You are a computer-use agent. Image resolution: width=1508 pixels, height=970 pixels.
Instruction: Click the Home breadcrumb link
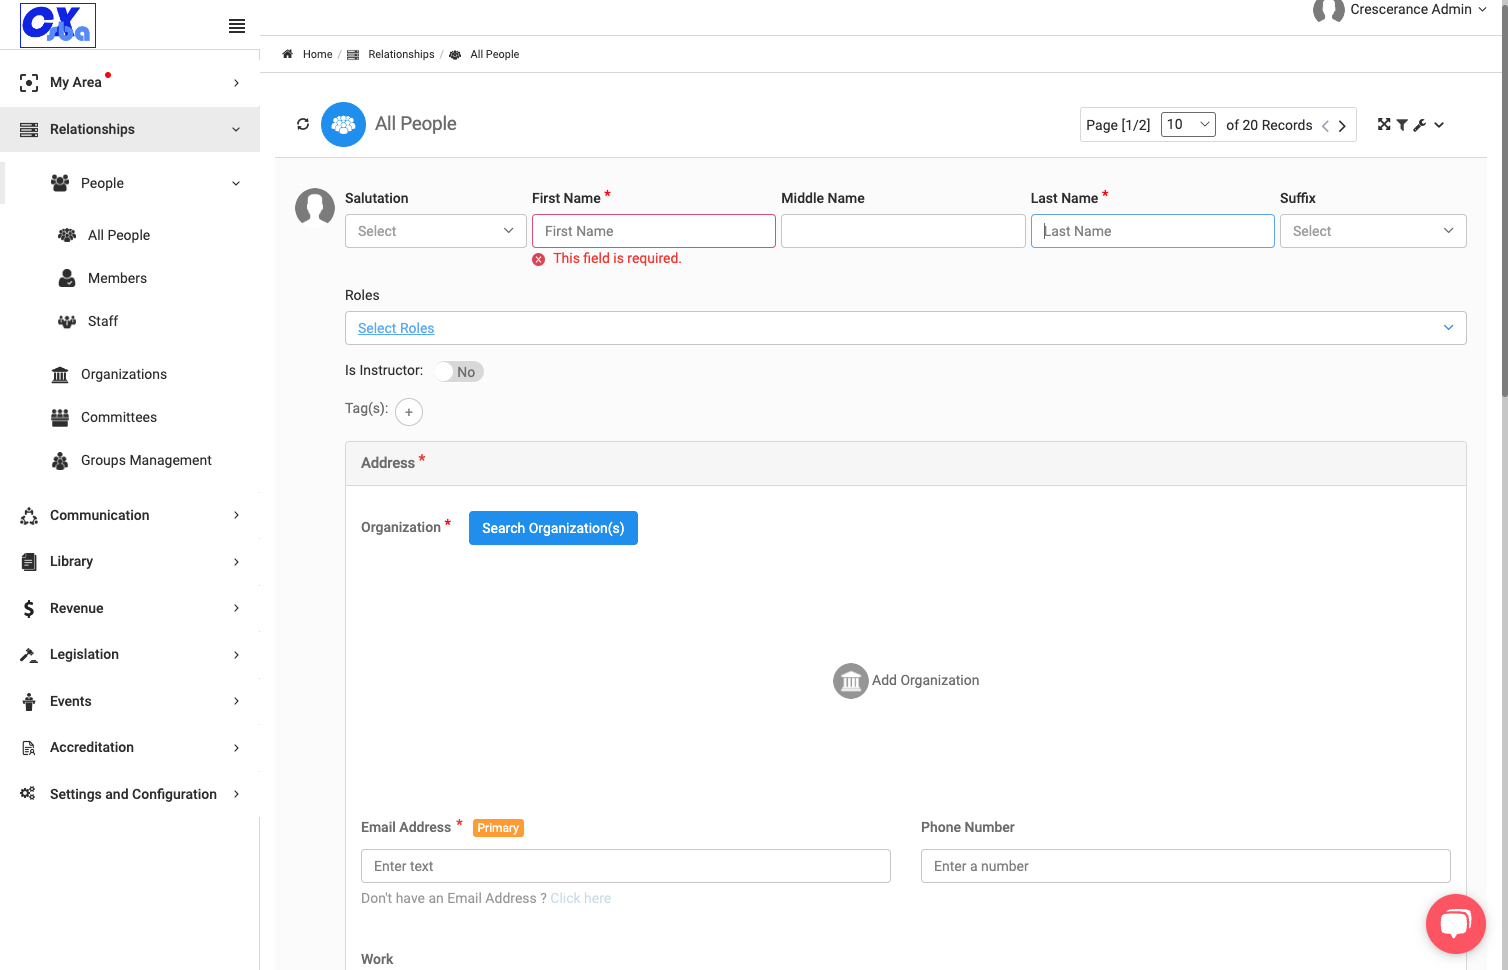click(x=317, y=54)
